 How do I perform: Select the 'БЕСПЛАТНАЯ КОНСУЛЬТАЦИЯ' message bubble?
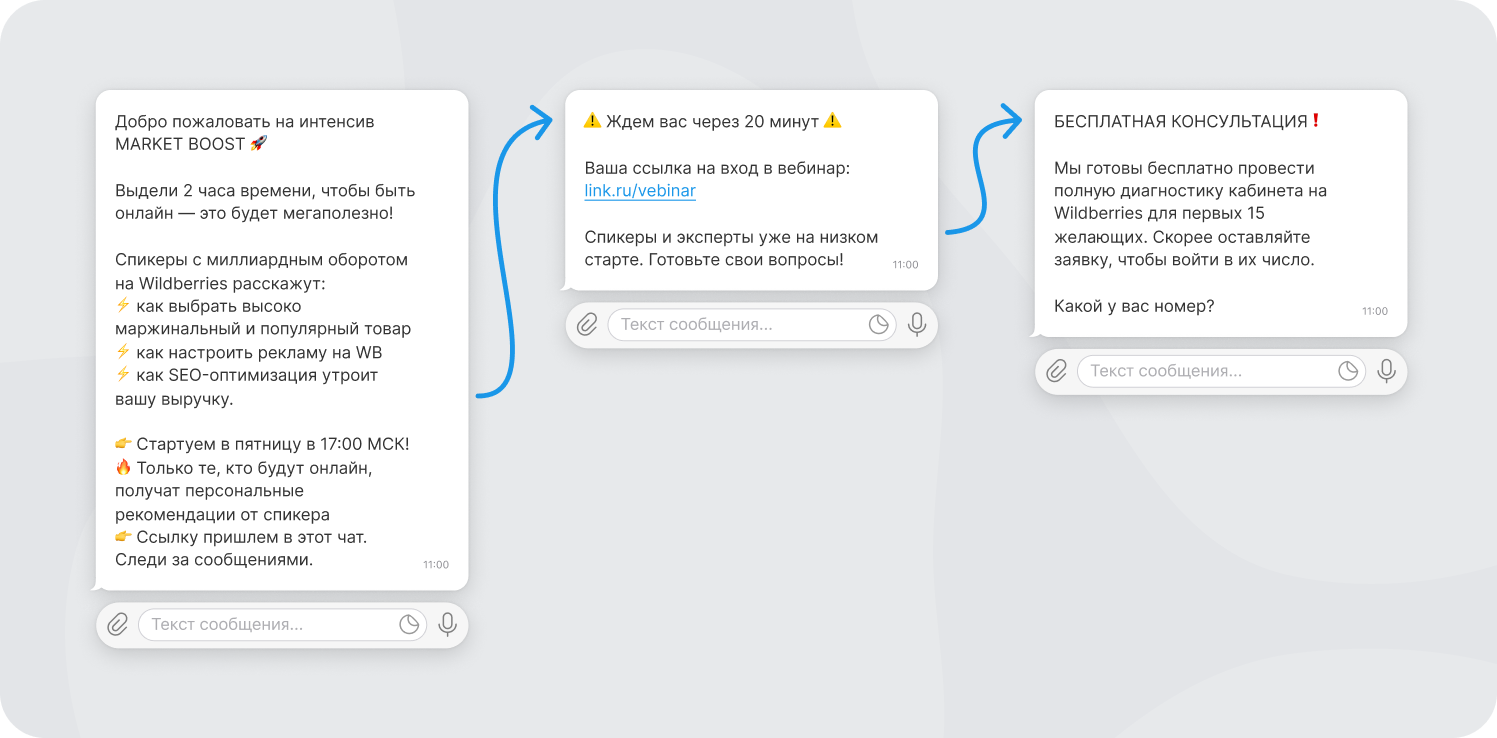tap(1221, 213)
